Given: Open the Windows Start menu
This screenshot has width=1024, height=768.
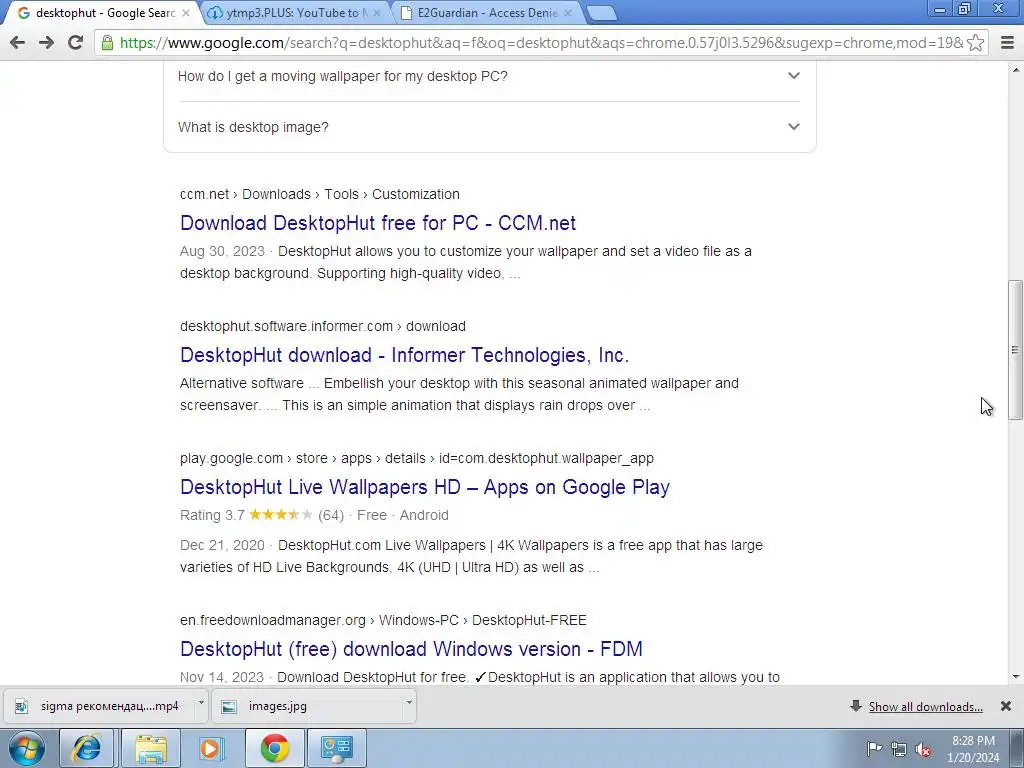Looking at the screenshot, I should 27,748.
